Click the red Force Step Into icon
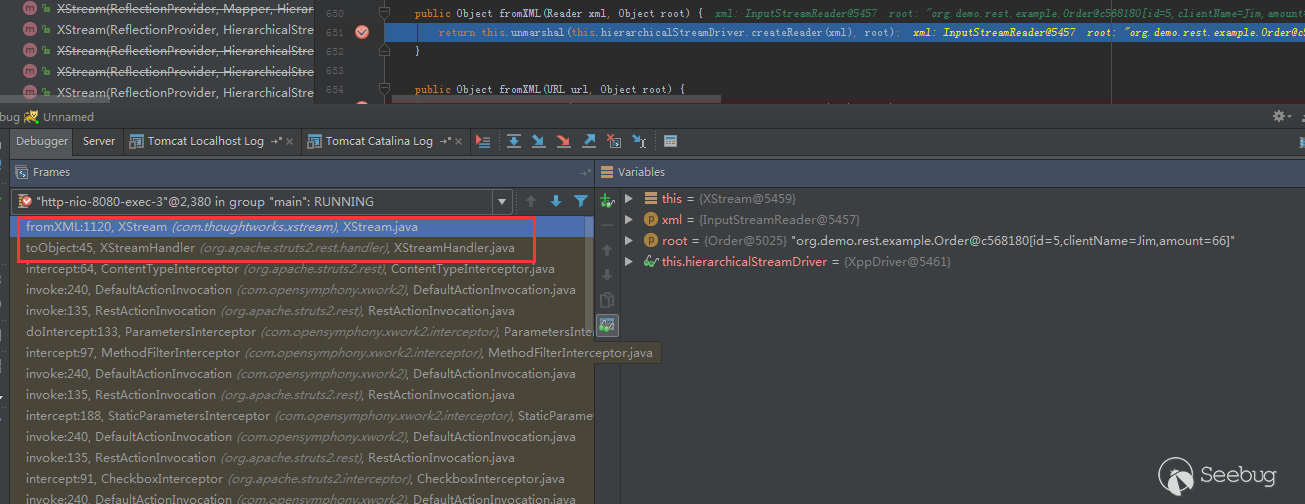 pyautogui.click(x=564, y=141)
